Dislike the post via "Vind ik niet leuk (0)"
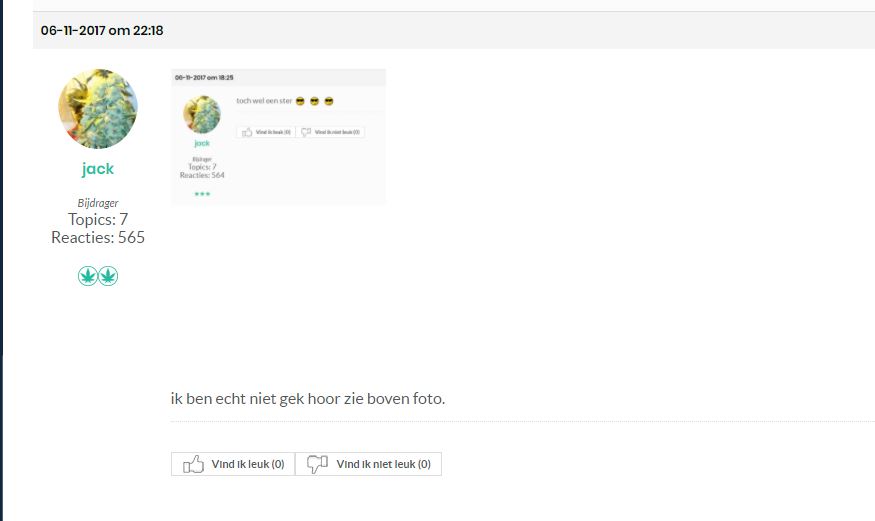Viewport: 875px width, 521px height. [368, 464]
